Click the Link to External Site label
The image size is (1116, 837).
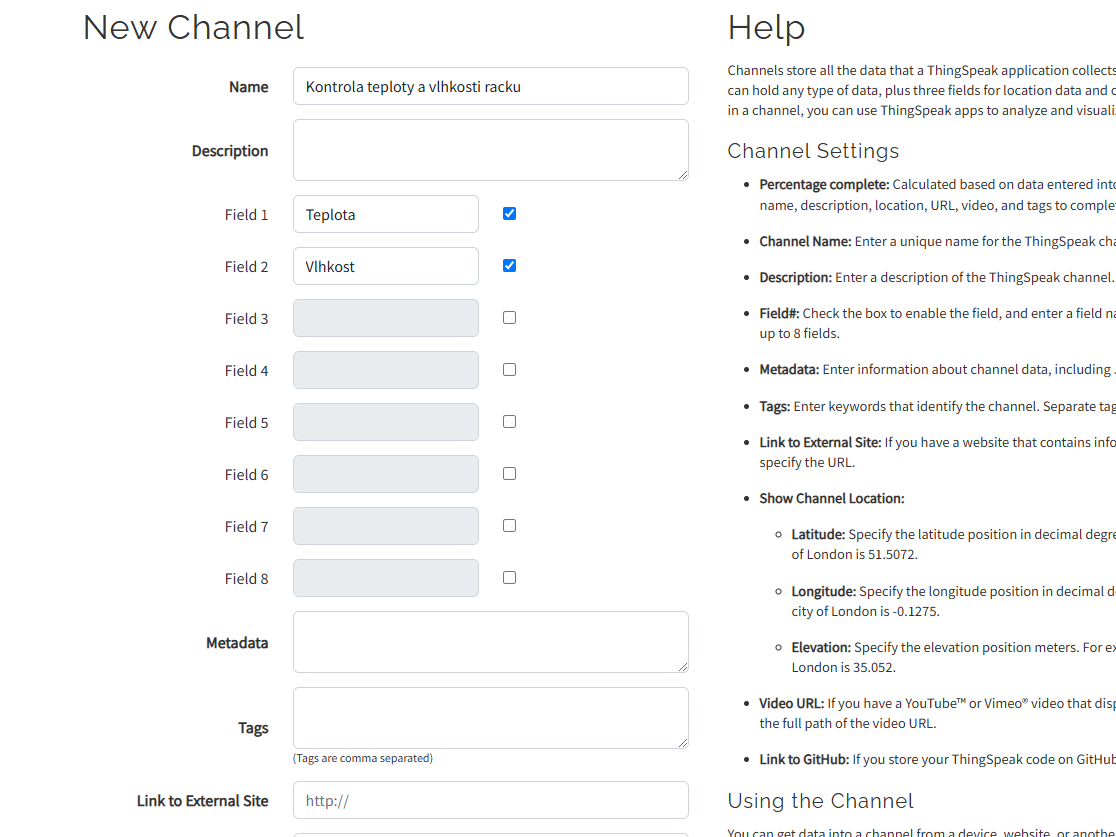point(203,801)
